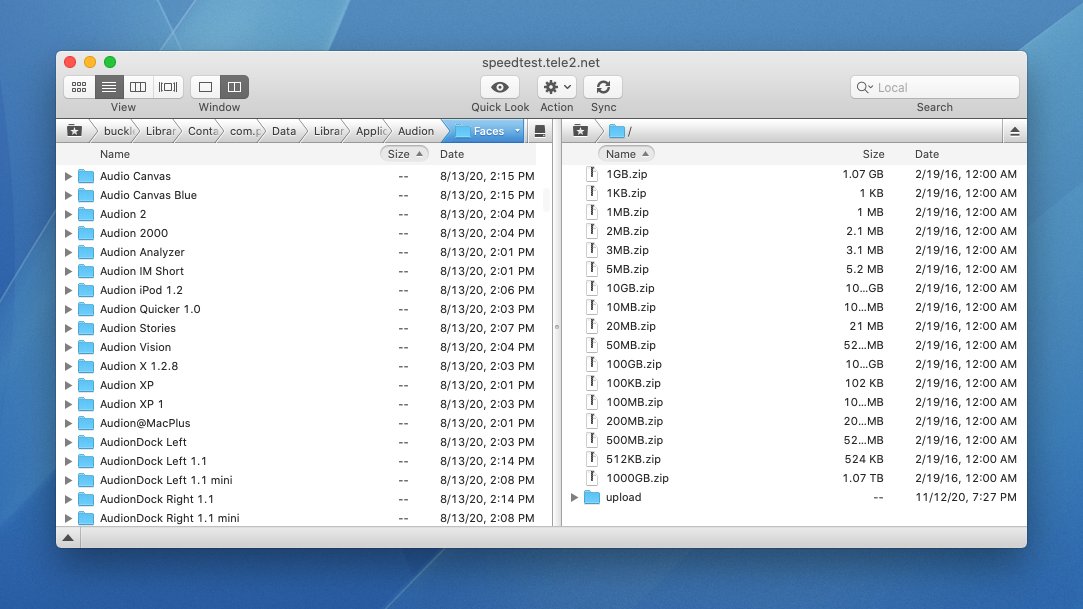Select Audion 2 folder icon

point(86,214)
